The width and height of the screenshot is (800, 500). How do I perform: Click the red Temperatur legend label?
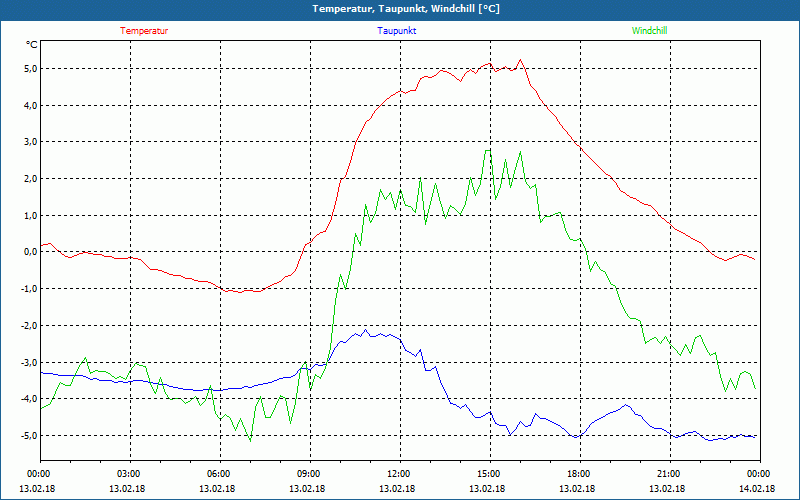click(144, 31)
